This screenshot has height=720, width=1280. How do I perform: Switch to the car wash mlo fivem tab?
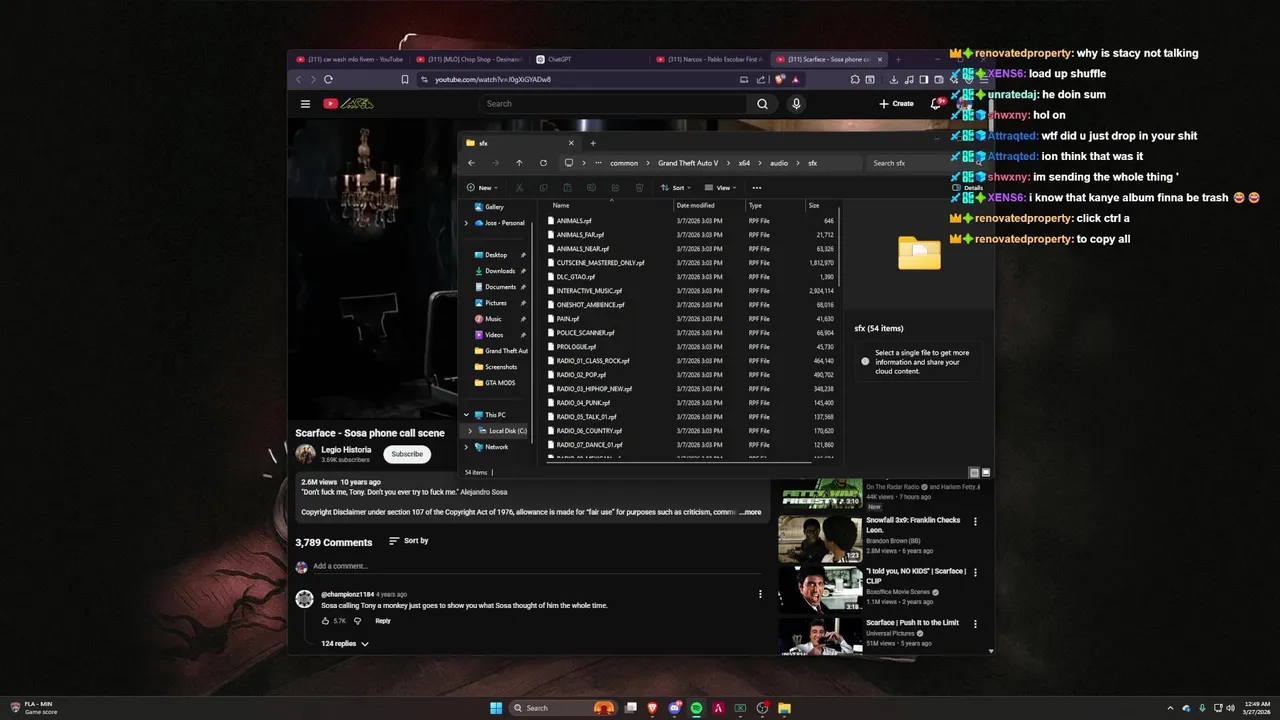coord(349,59)
